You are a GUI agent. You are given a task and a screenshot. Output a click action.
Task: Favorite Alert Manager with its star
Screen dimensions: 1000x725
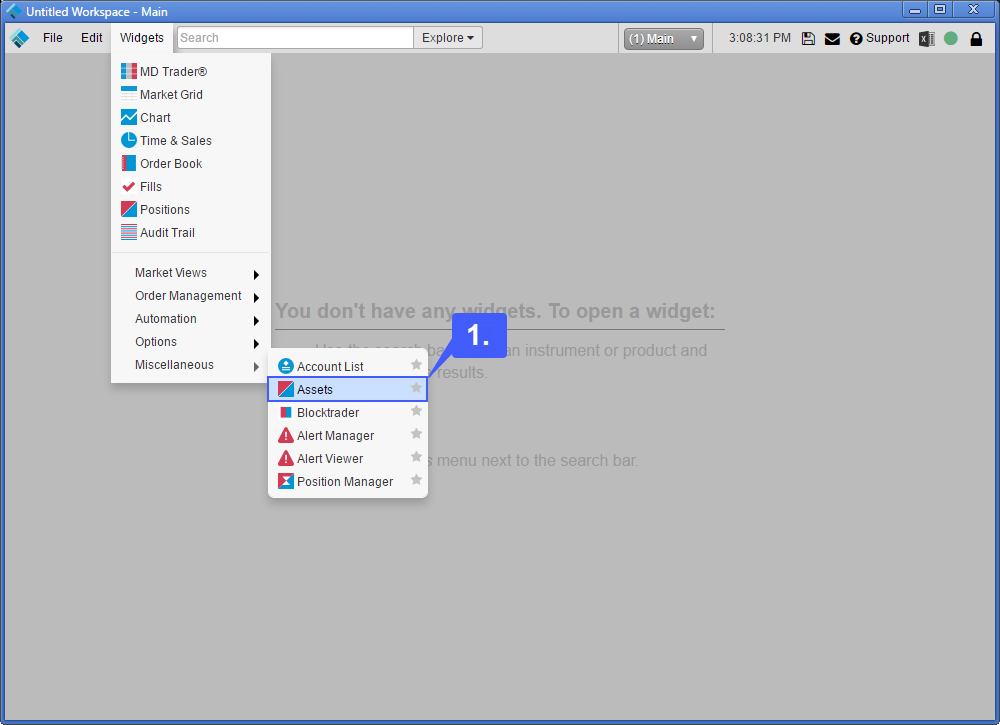tap(416, 434)
